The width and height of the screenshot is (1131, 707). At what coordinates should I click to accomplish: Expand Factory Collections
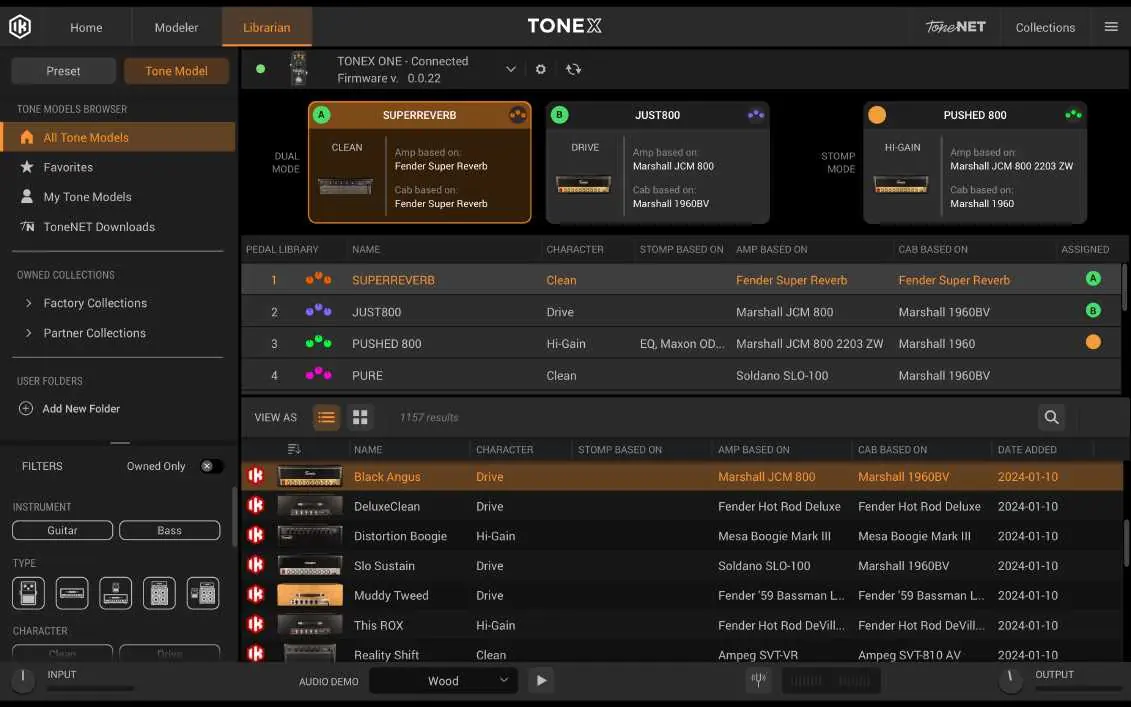pos(28,303)
